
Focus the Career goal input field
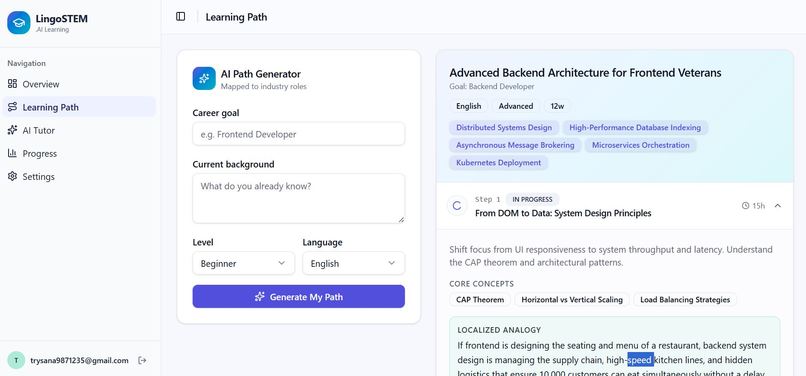(299, 134)
